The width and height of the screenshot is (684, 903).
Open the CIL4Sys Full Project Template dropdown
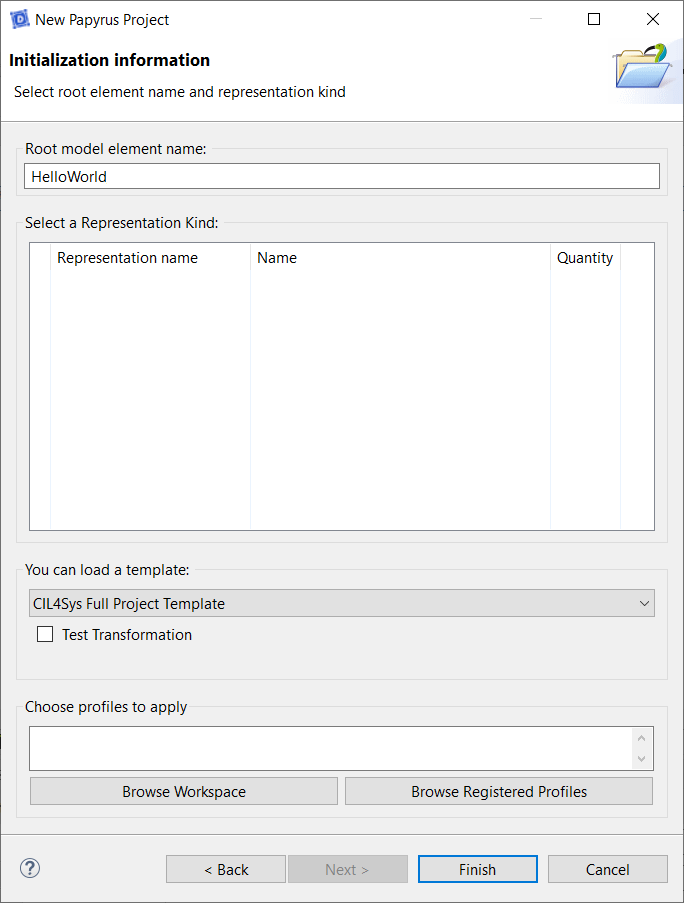coord(342,603)
